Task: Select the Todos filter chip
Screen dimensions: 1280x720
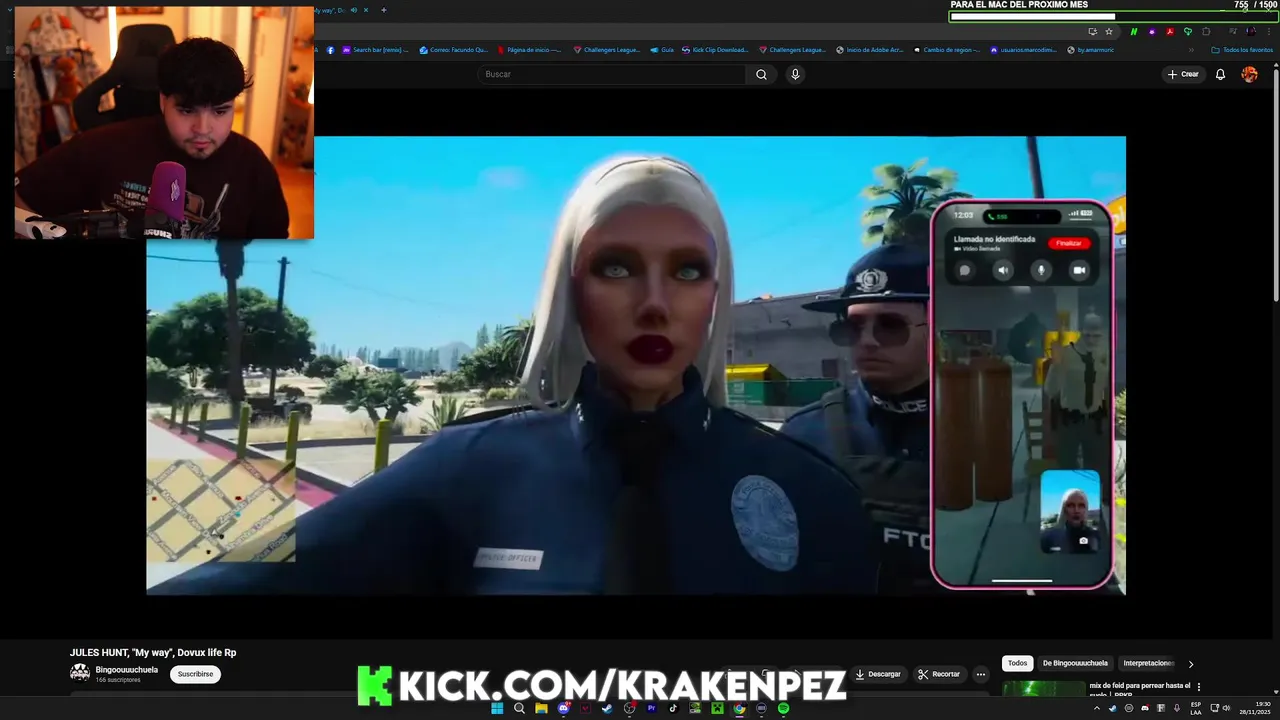Action: (1017, 663)
